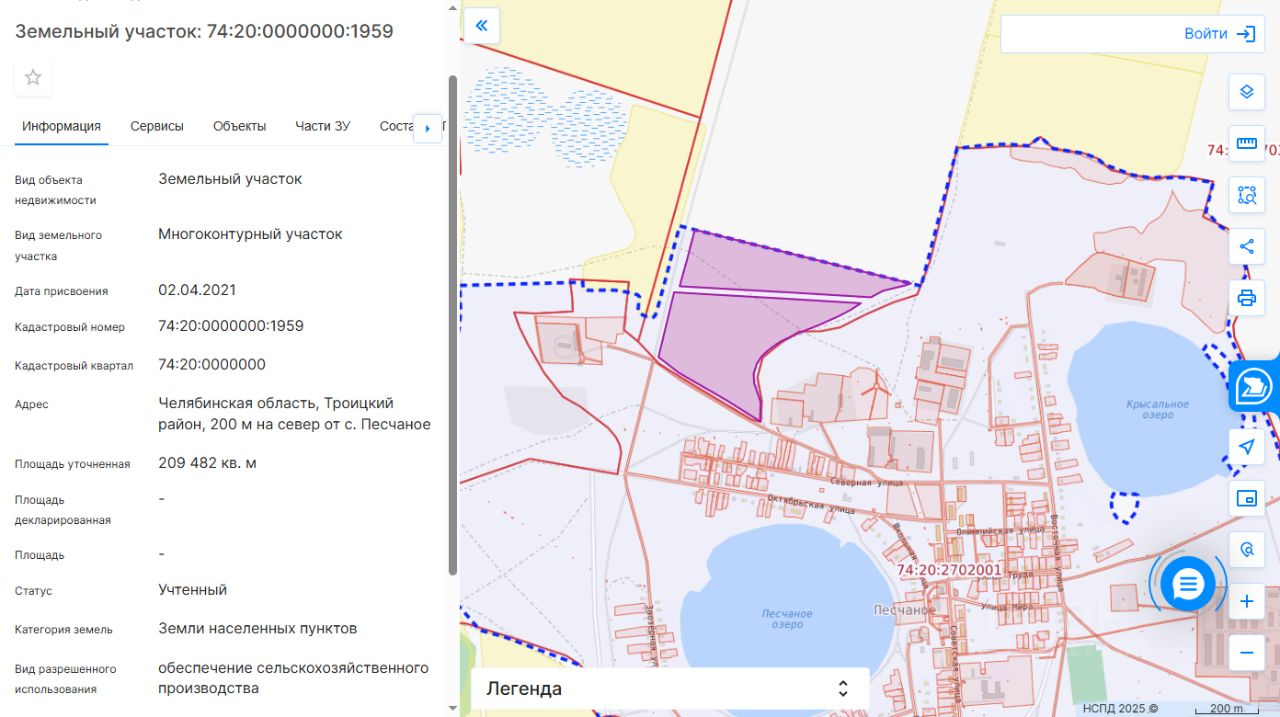The width and height of the screenshot is (1280, 717).
Task: Add parcel to favorites with star icon
Action: [33, 77]
